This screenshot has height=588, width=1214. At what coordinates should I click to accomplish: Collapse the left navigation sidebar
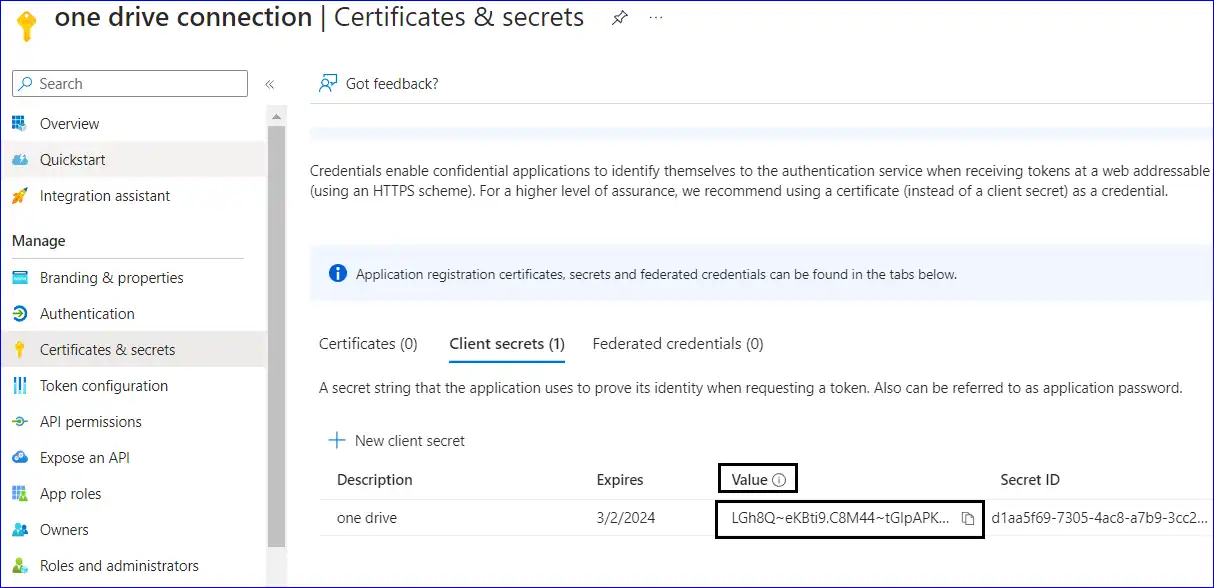(269, 85)
